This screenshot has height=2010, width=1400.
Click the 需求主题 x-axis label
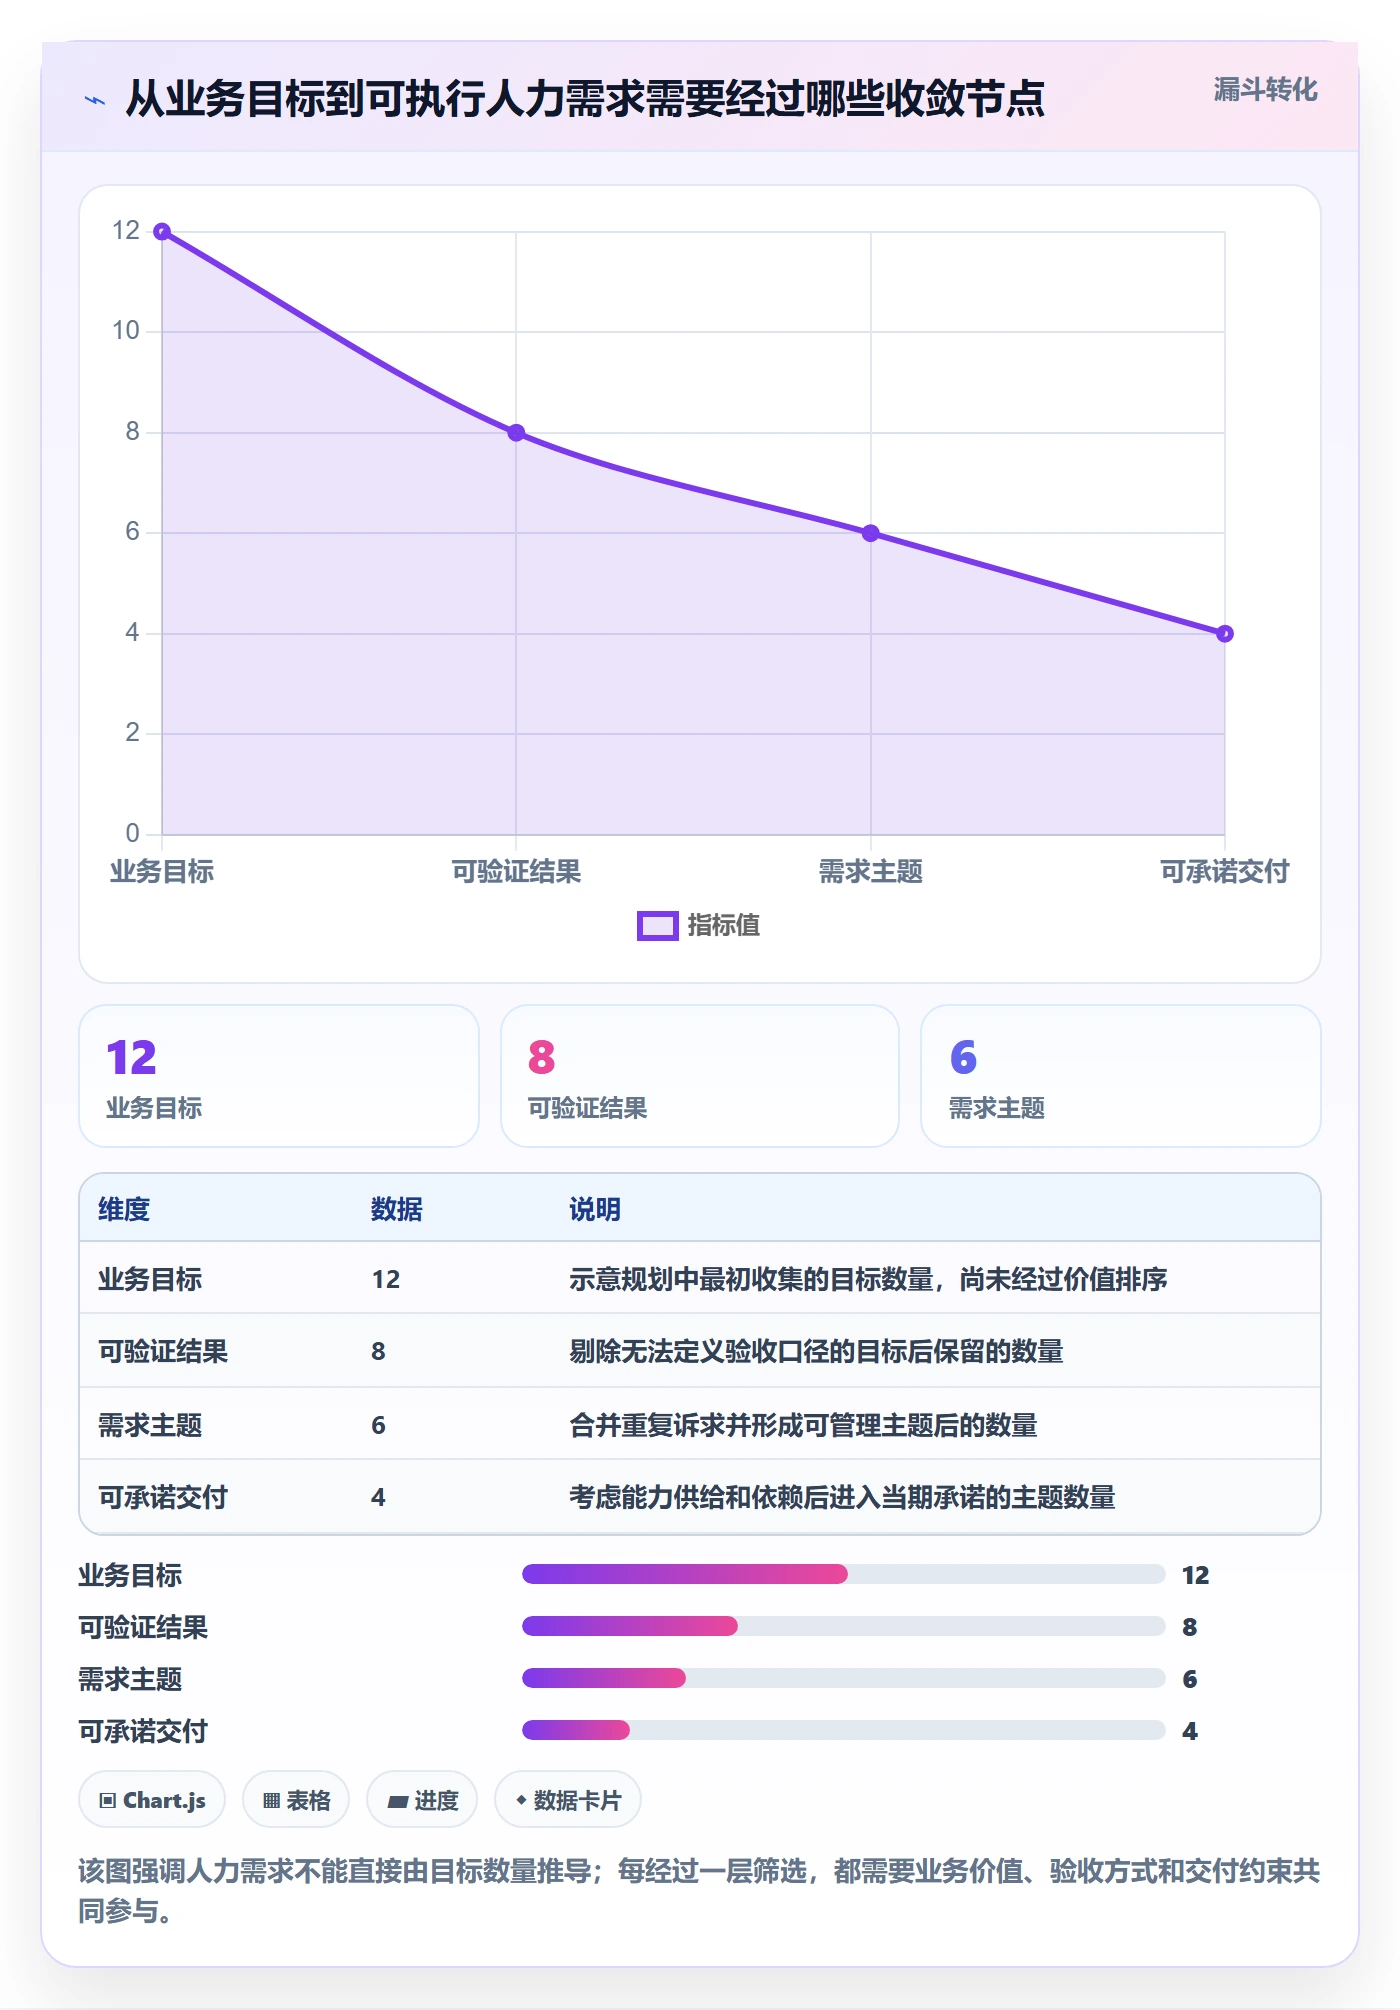point(871,872)
